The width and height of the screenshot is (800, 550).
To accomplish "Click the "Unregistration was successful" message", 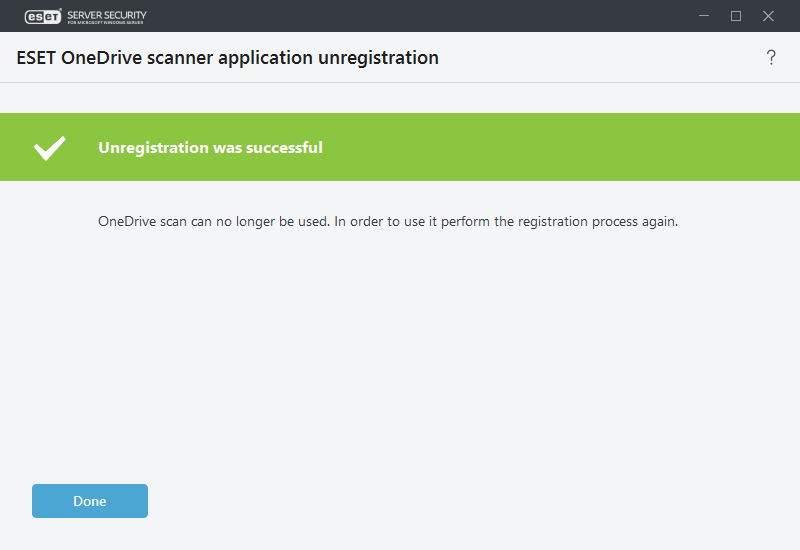I will click(210, 148).
